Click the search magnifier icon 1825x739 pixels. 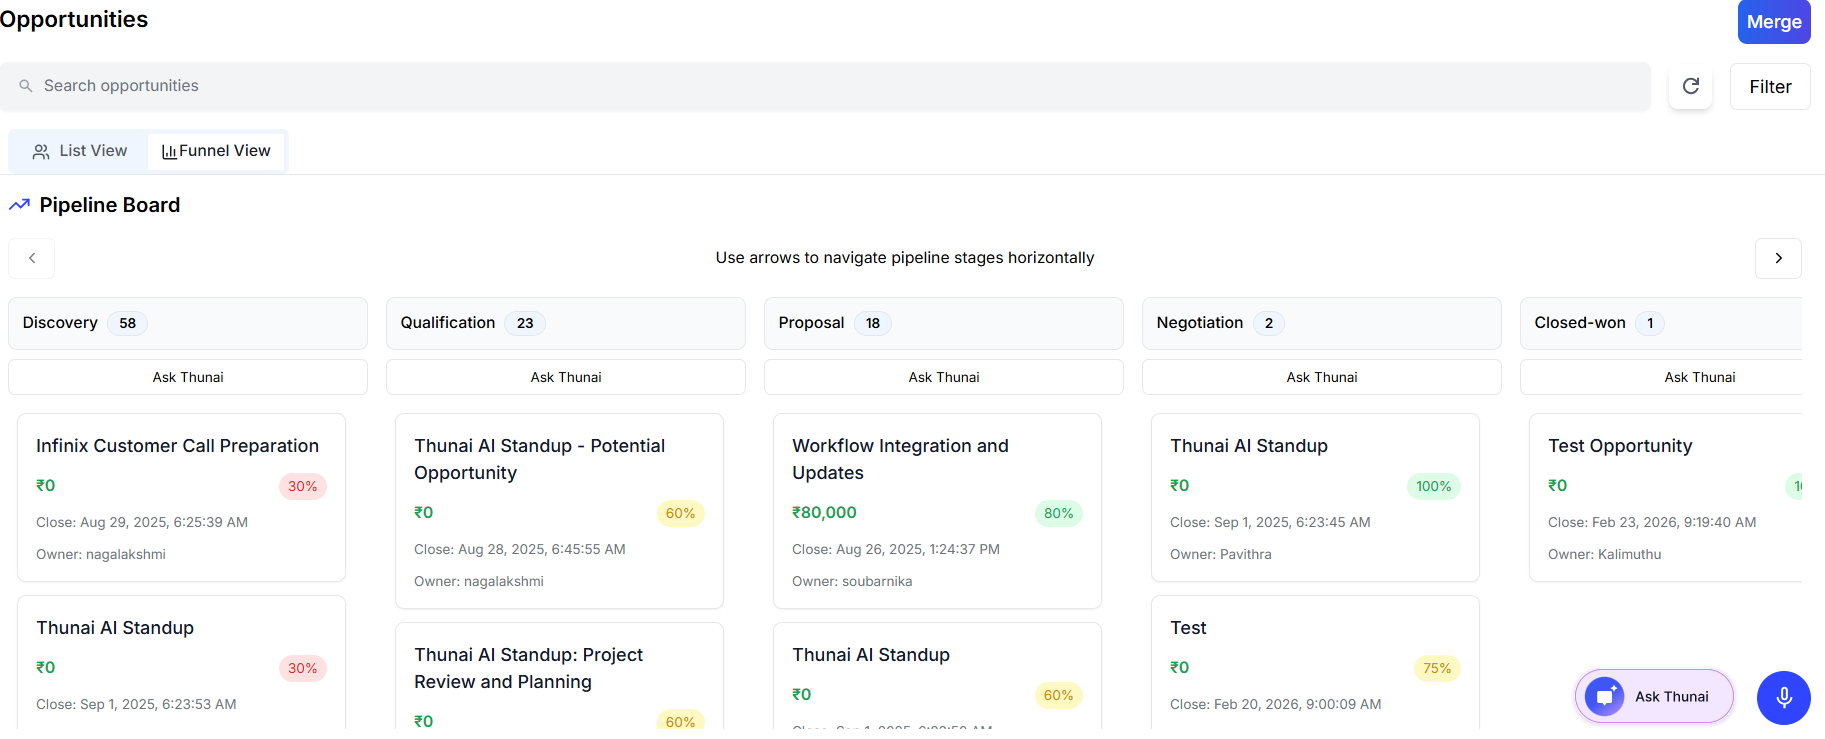click(x=26, y=86)
